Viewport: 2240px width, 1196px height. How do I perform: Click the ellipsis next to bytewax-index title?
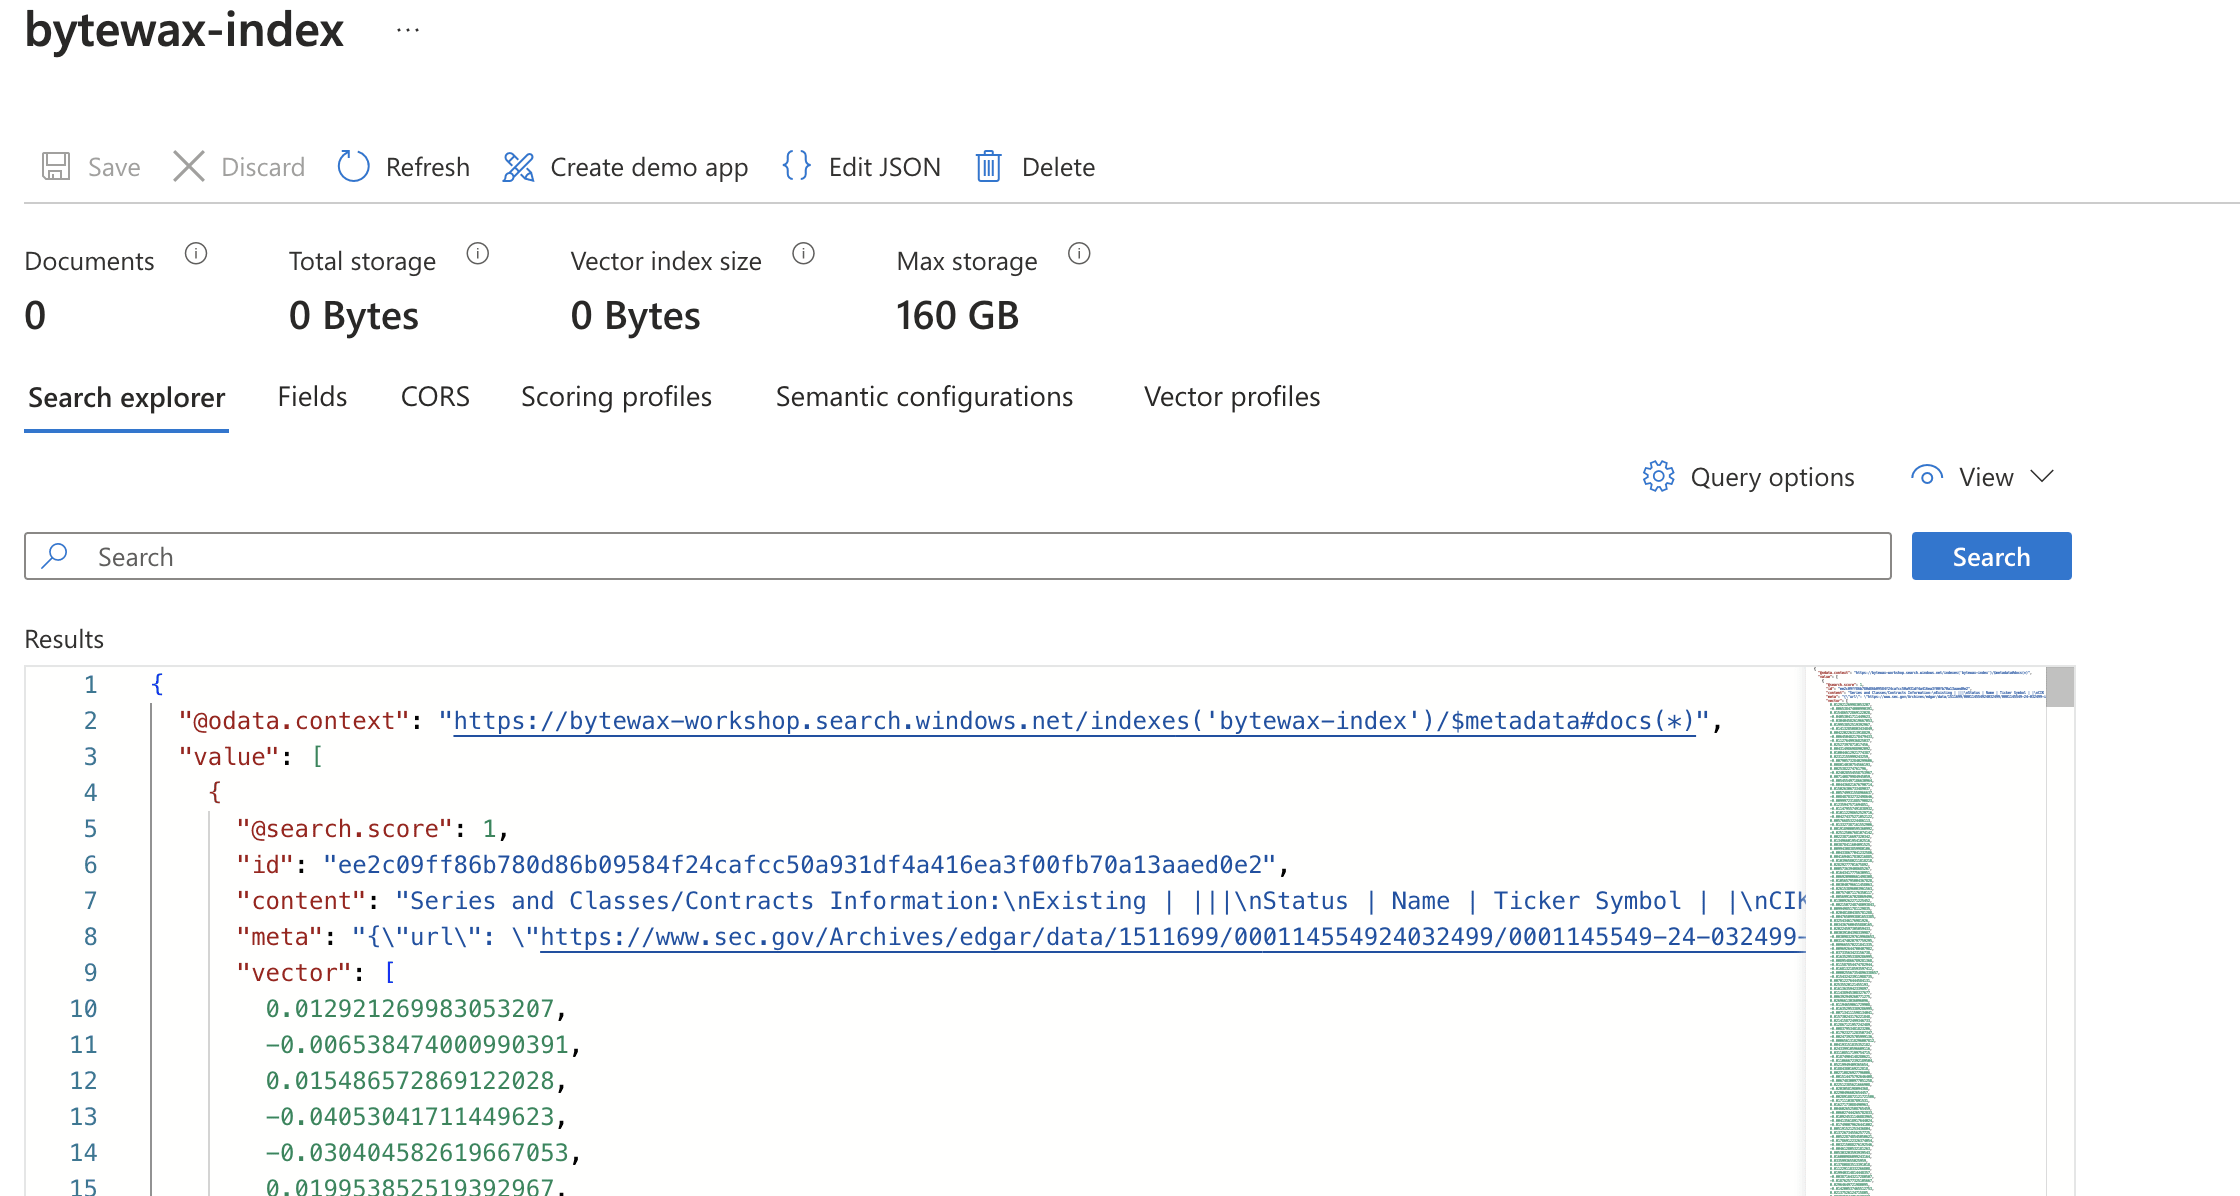[x=407, y=30]
